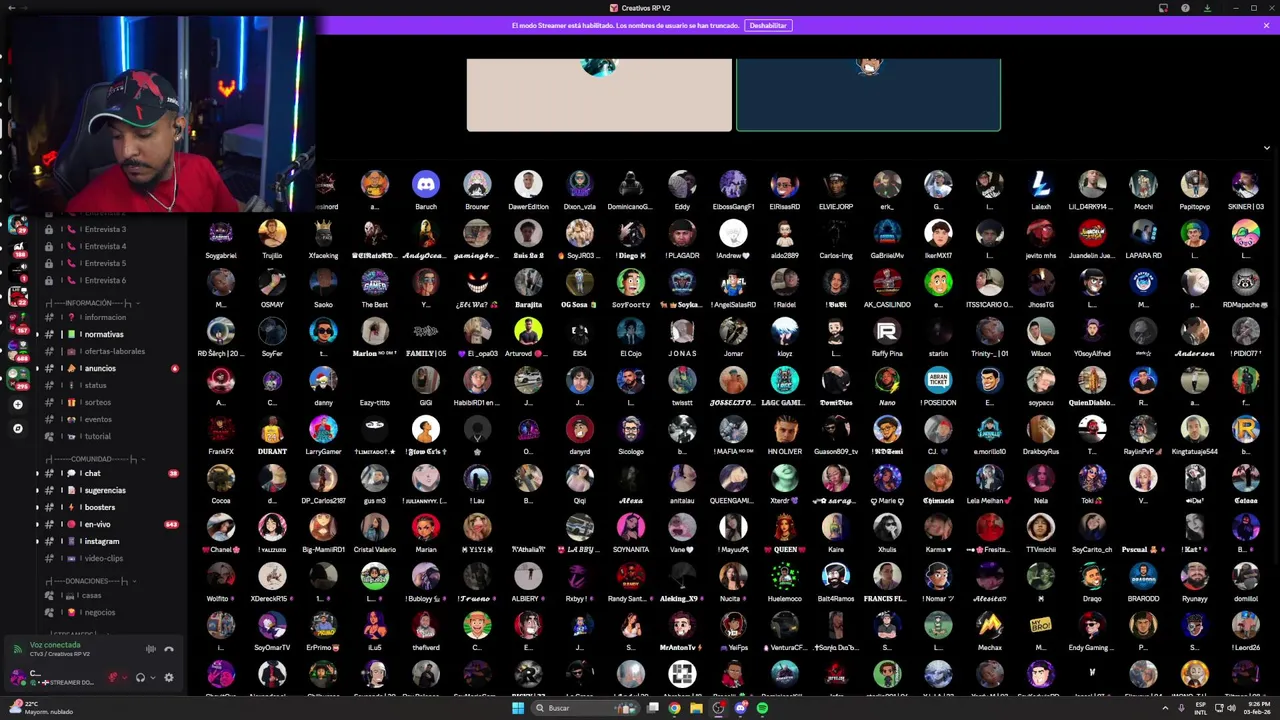This screenshot has width=1280, height=720.
Task: Show hidden system tray icons
Action: pos(1165,708)
